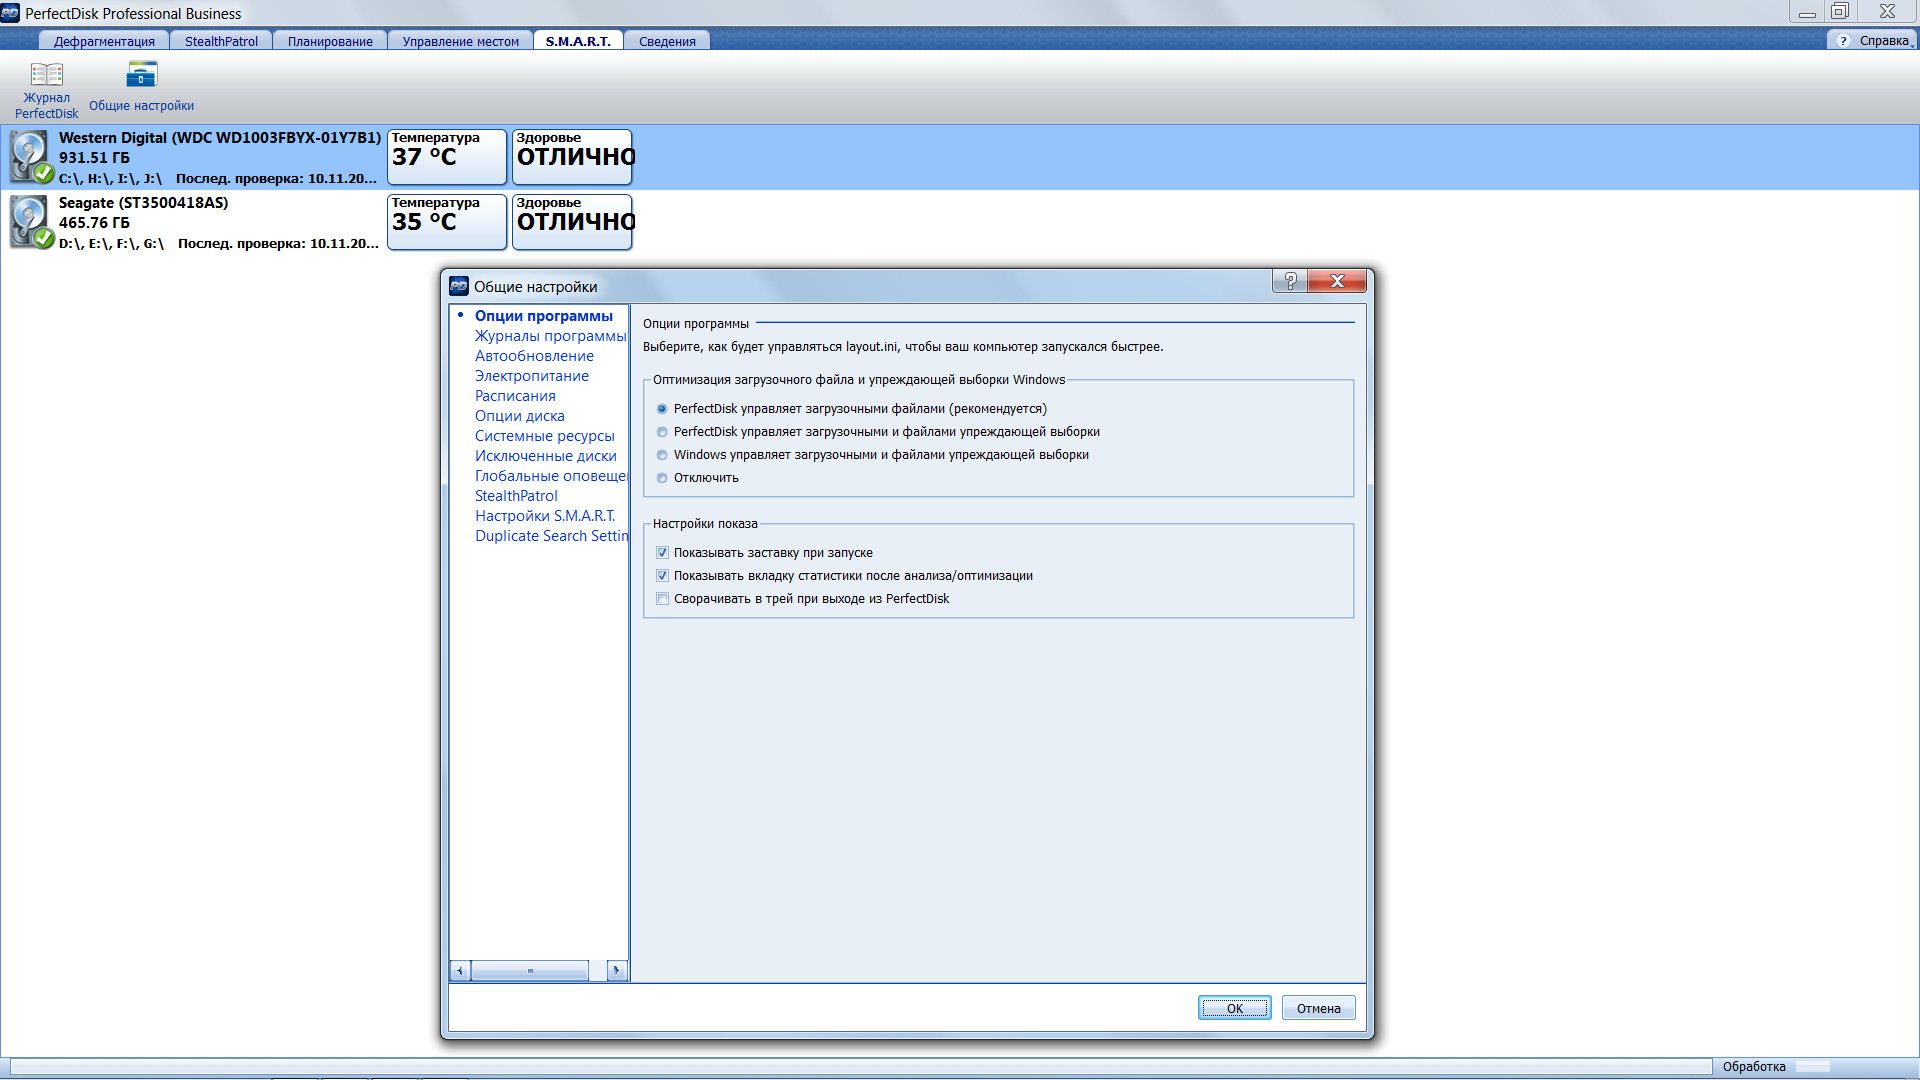Select PerfectDisk управляет загрузочными файлами radio button

click(662, 407)
